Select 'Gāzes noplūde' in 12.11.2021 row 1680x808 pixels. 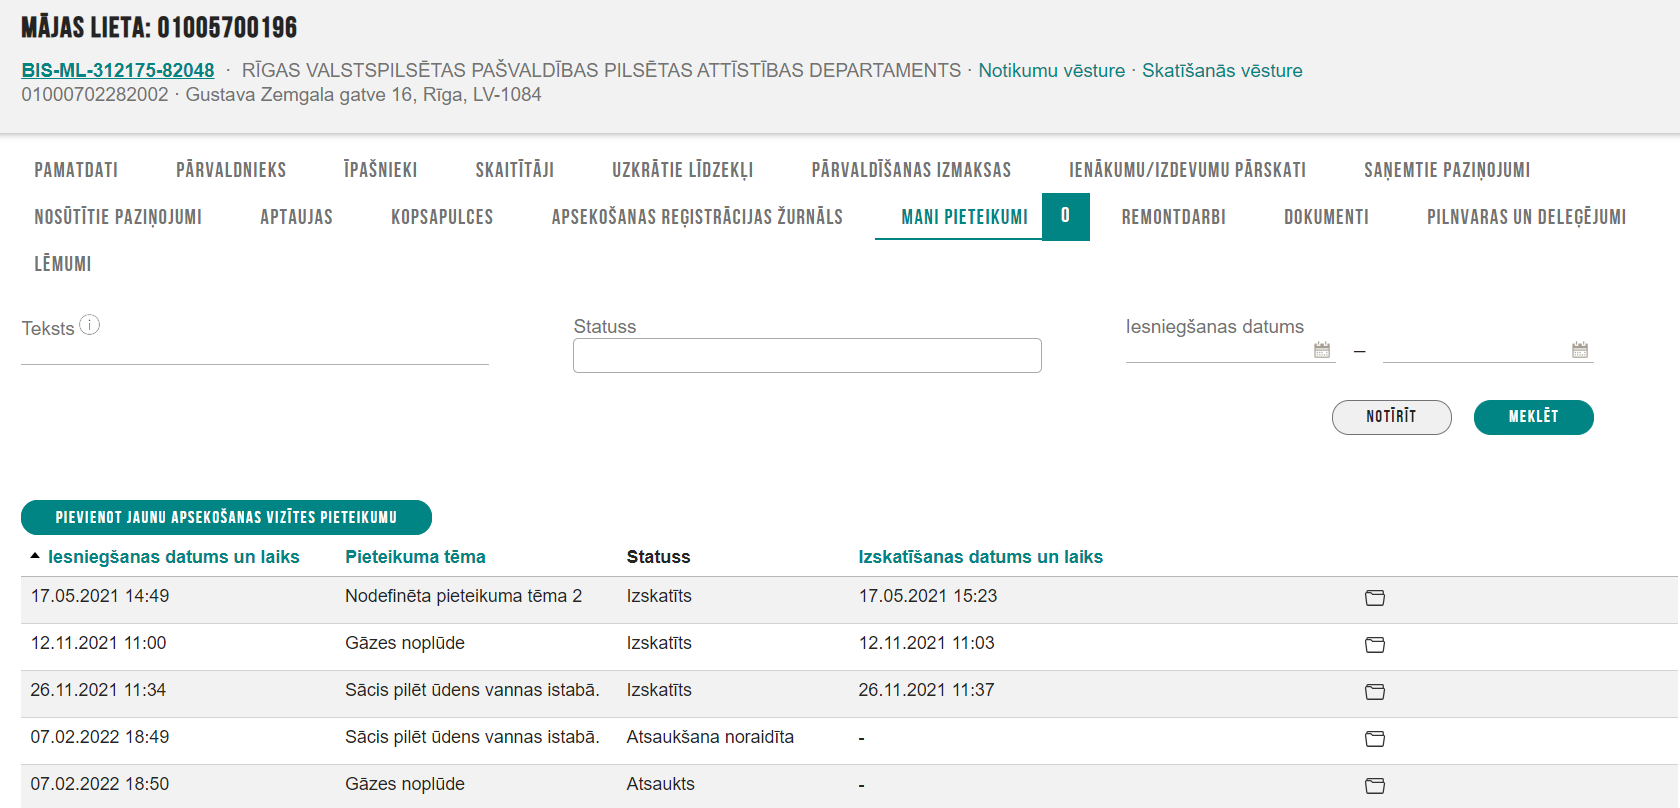[405, 643]
